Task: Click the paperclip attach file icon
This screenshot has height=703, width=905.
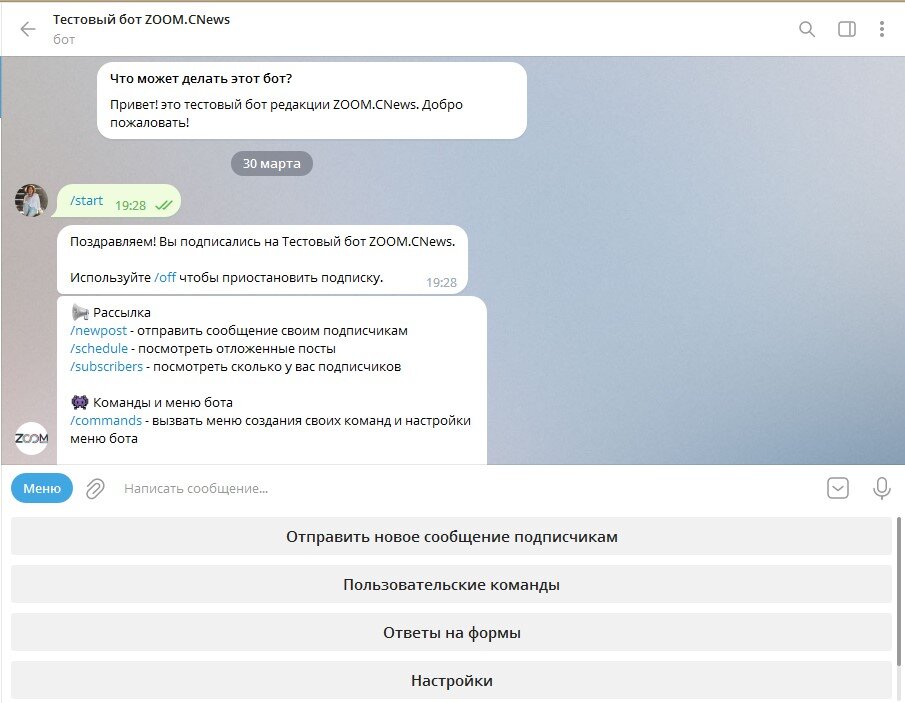Action: 95,488
